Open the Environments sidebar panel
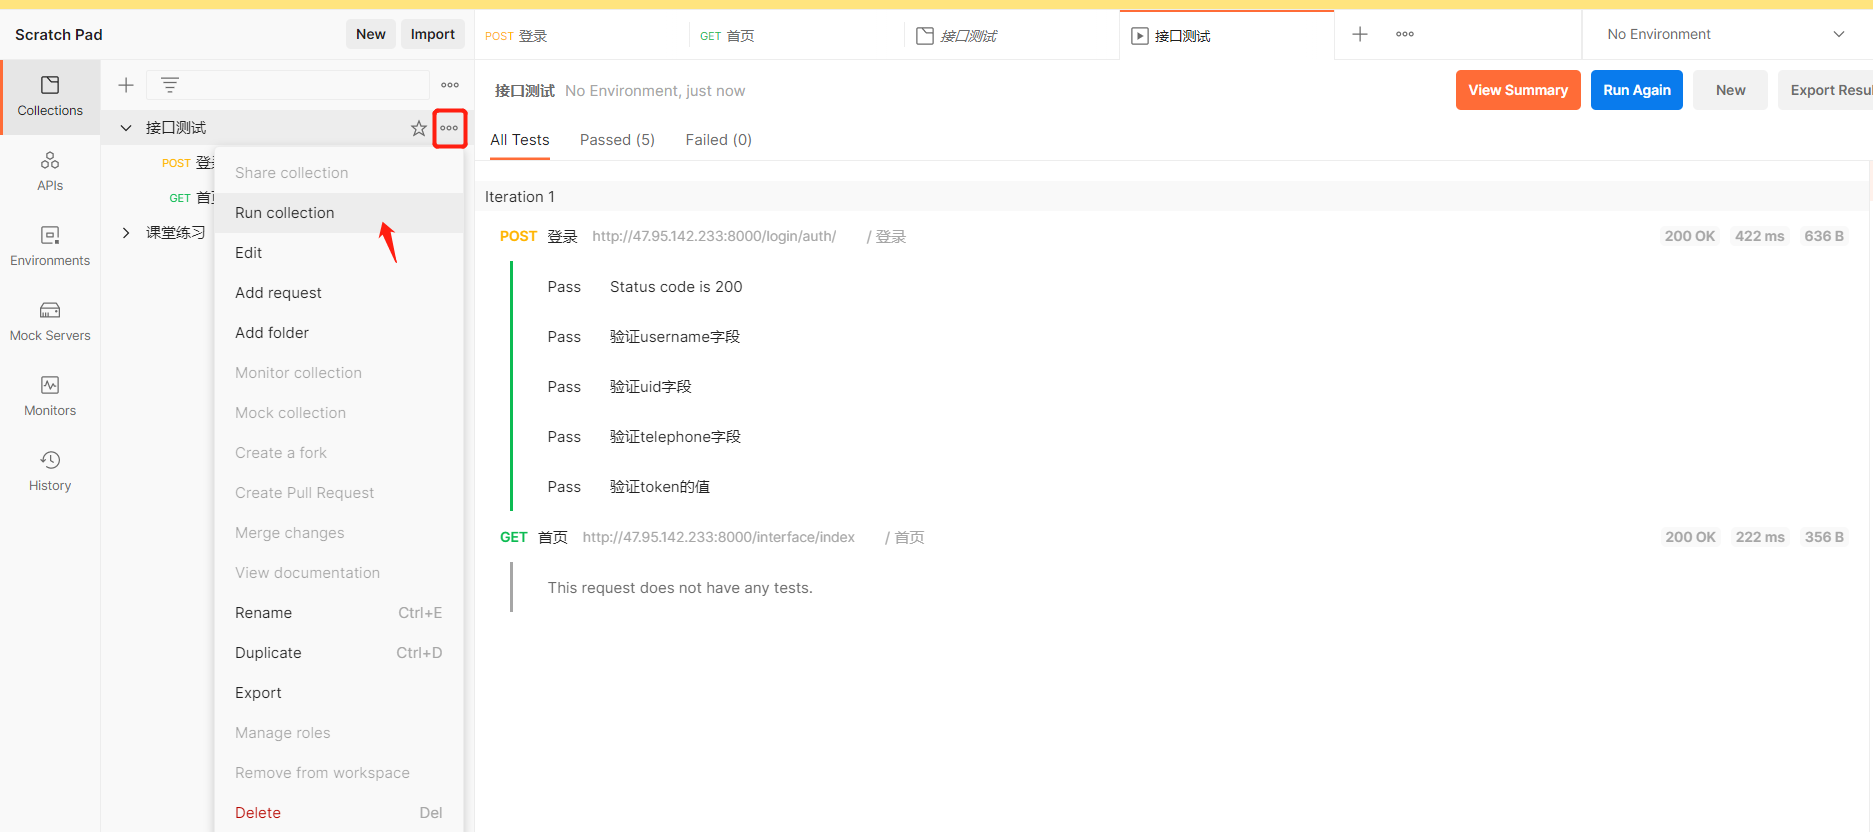Screen dimensions: 1873x832 50,246
